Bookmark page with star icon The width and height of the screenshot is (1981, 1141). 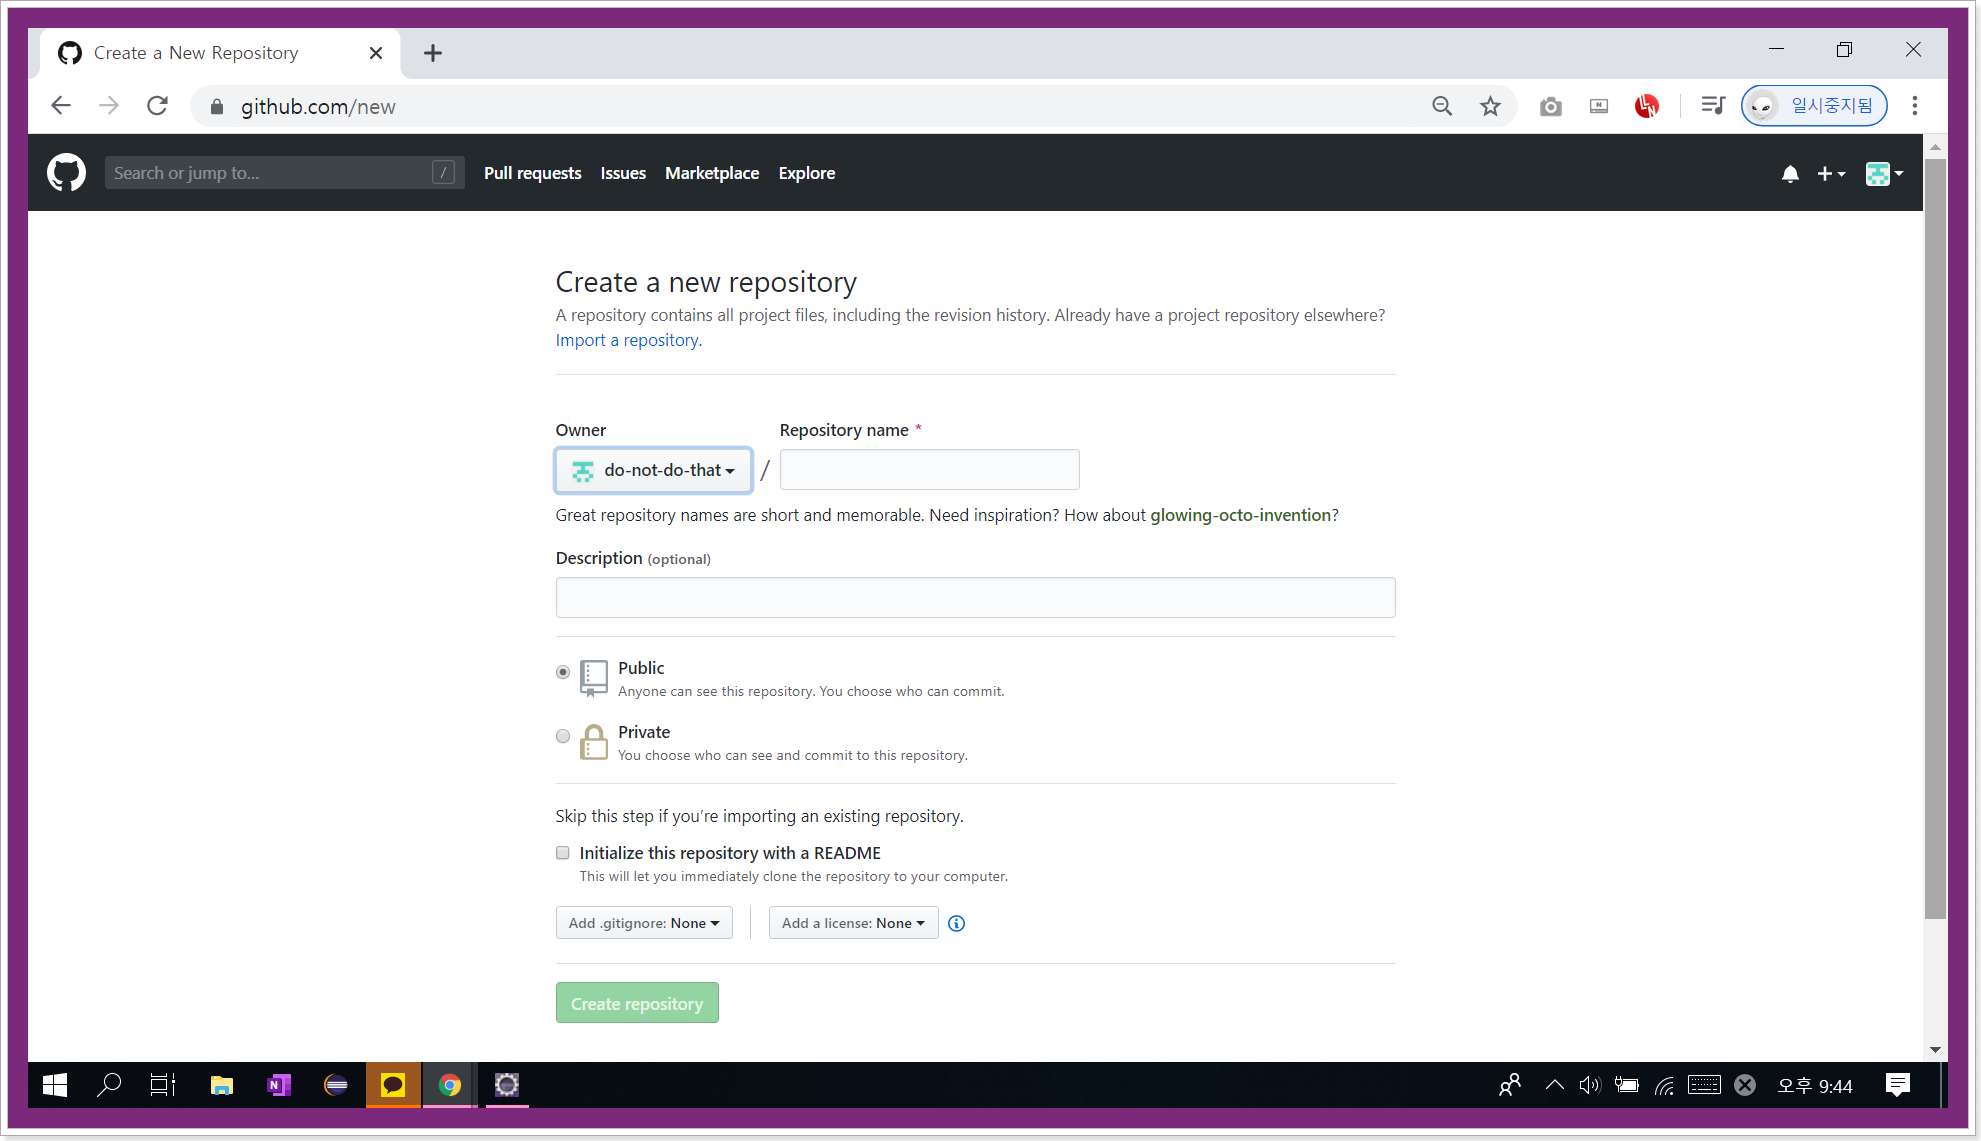click(1490, 106)
